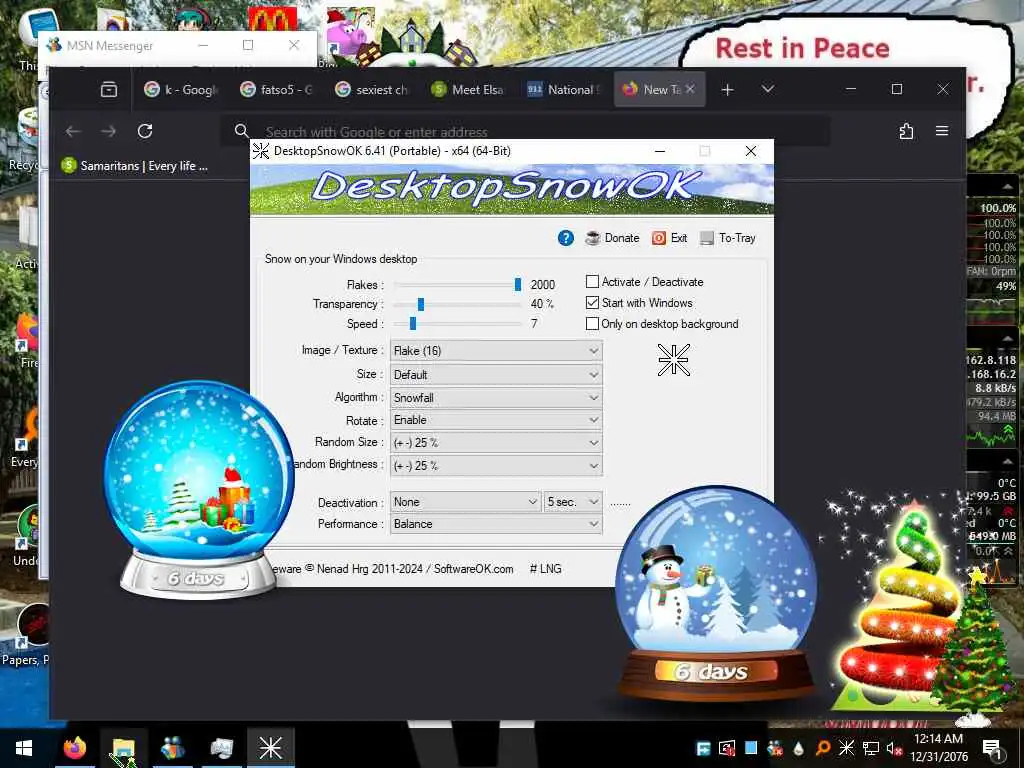The width and height of the screenshot is (1024, 768).
Task: Open the list all tabs chevron
Action: pyautogui.click(x=768, y=89)
